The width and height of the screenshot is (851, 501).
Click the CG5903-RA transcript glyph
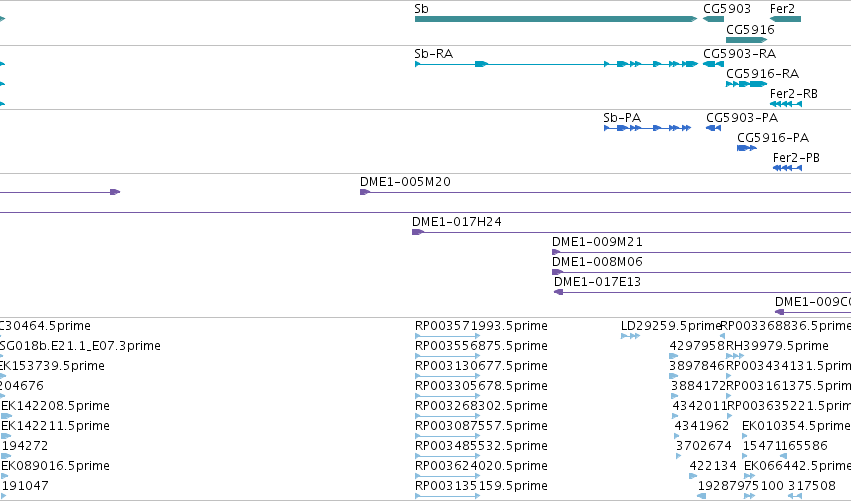pyautogui.click(x=713, y=64)
